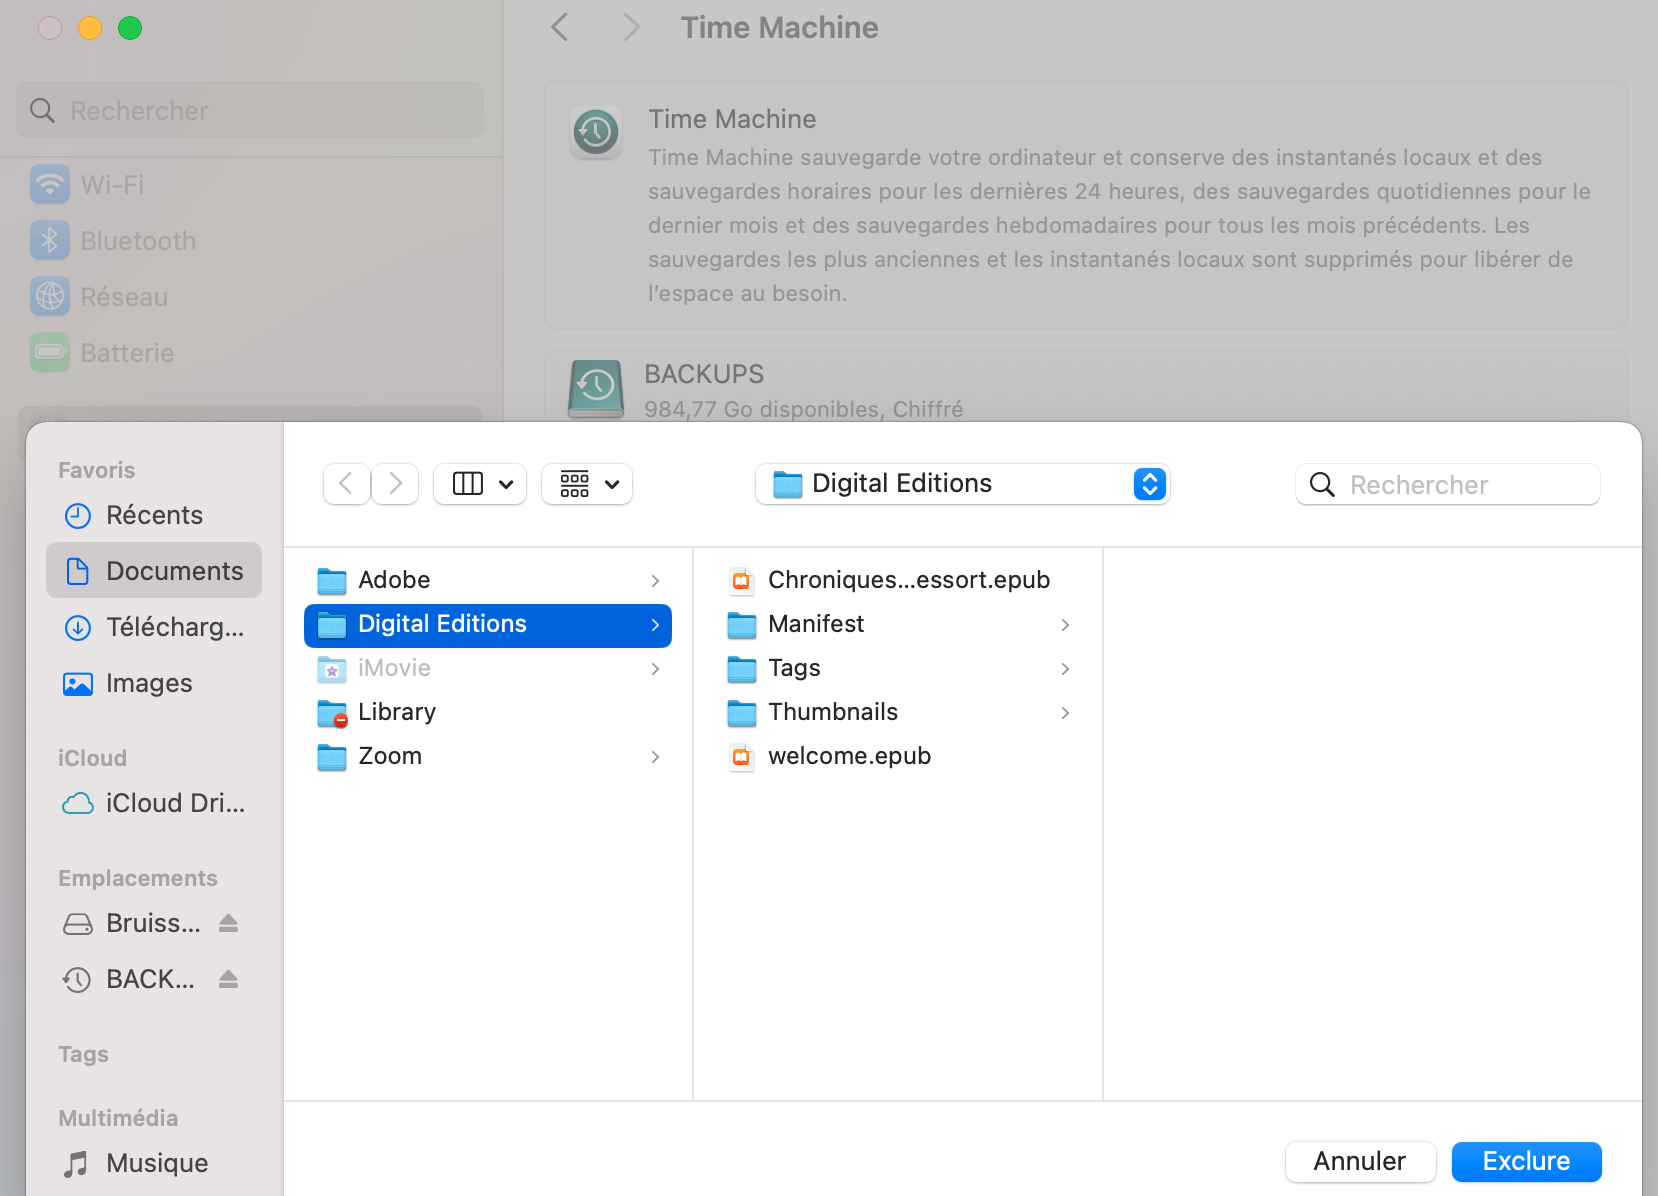Select the BACKUPS disk in Time Machine

[1085, 388]
